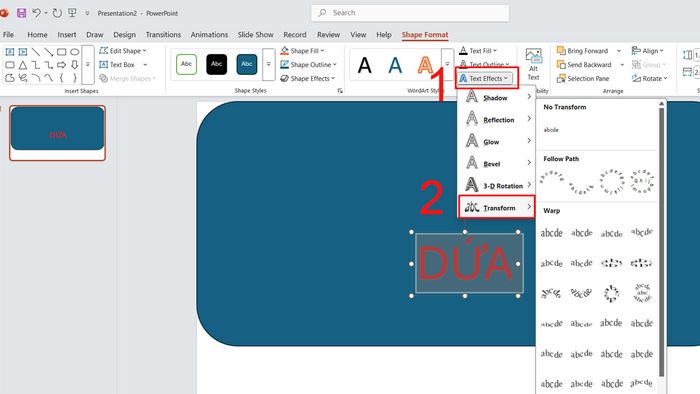The image size is (700, 394).
Task: Select the Right Arrow shape
Action: click(x=62, y=65)
